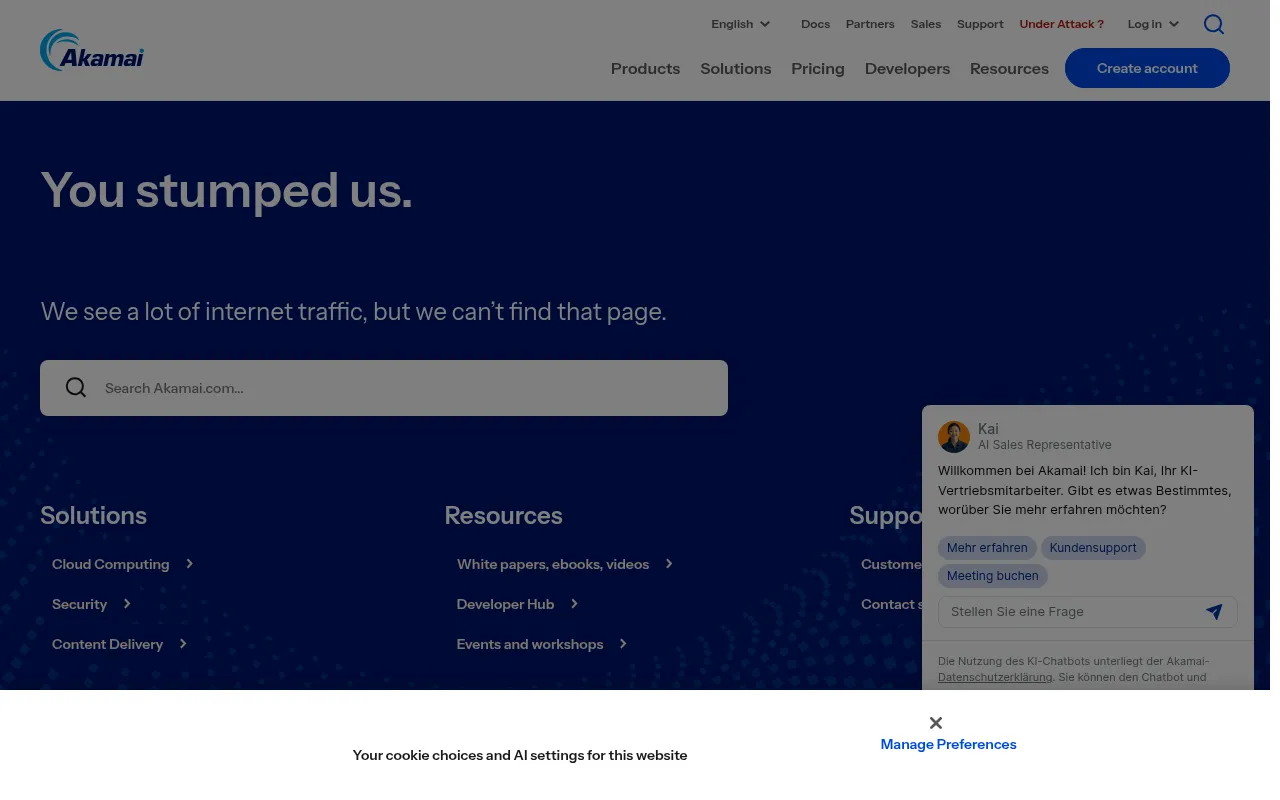This screenshot has width=1280, height=800.
Task: Focus the Search Akamai.com input field
Action: [x=384, y=388]
